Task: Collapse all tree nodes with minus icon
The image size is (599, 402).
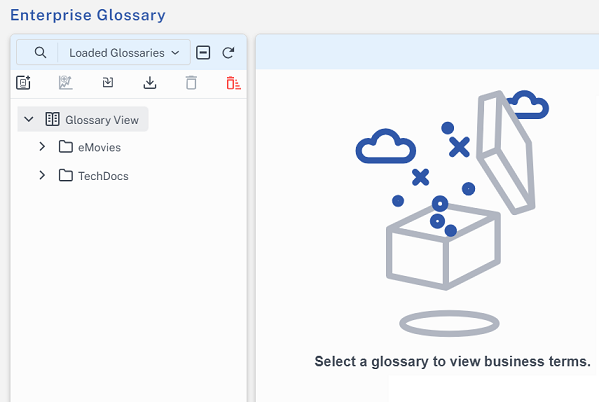Action: point(203,52)
